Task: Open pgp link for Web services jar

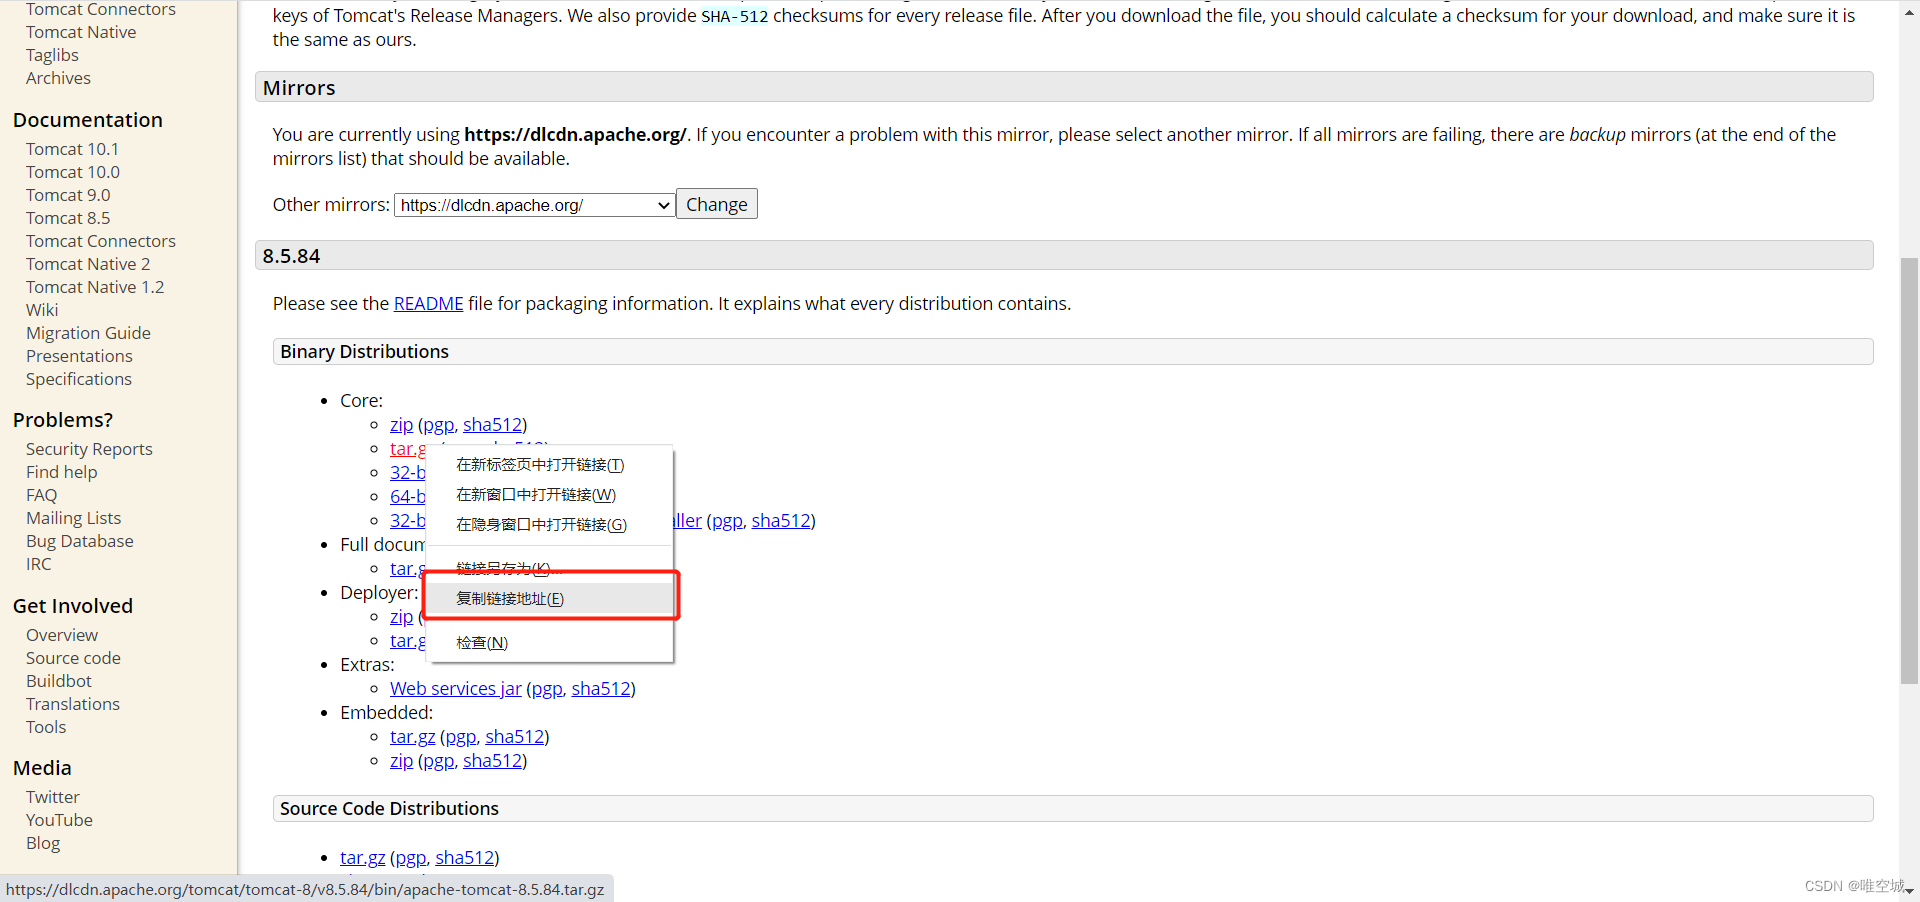Action: pos(547,689)
